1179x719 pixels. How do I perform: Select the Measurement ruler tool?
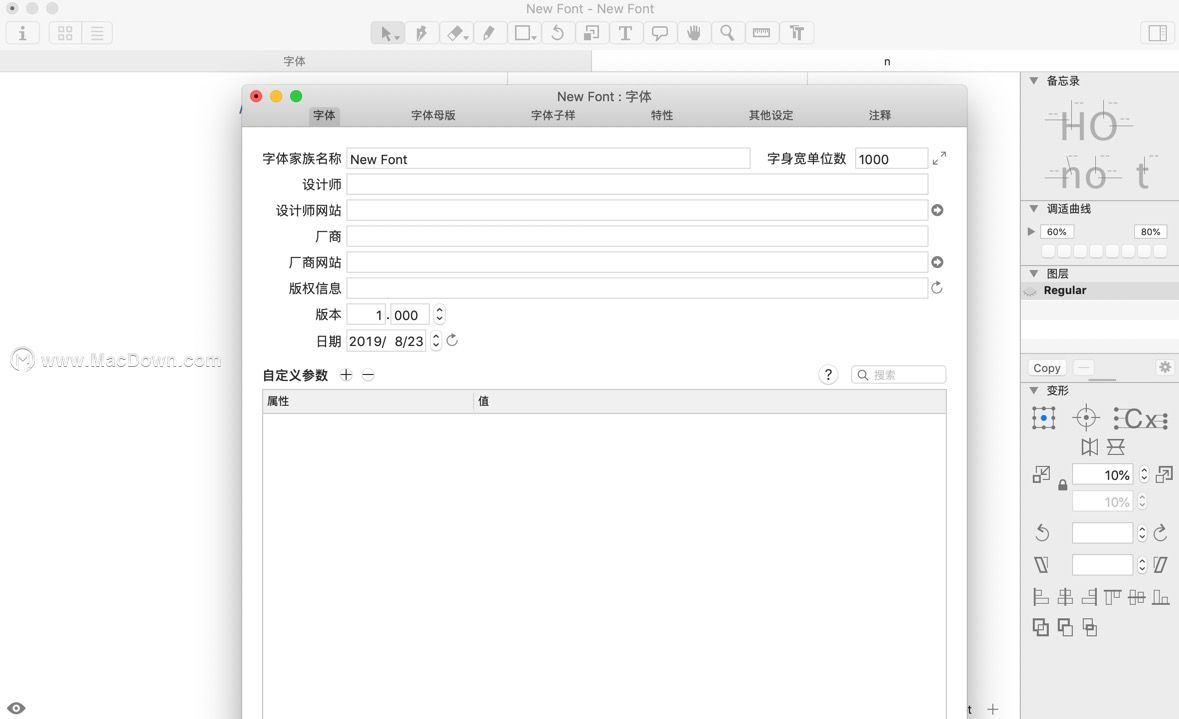pos(761,32)
